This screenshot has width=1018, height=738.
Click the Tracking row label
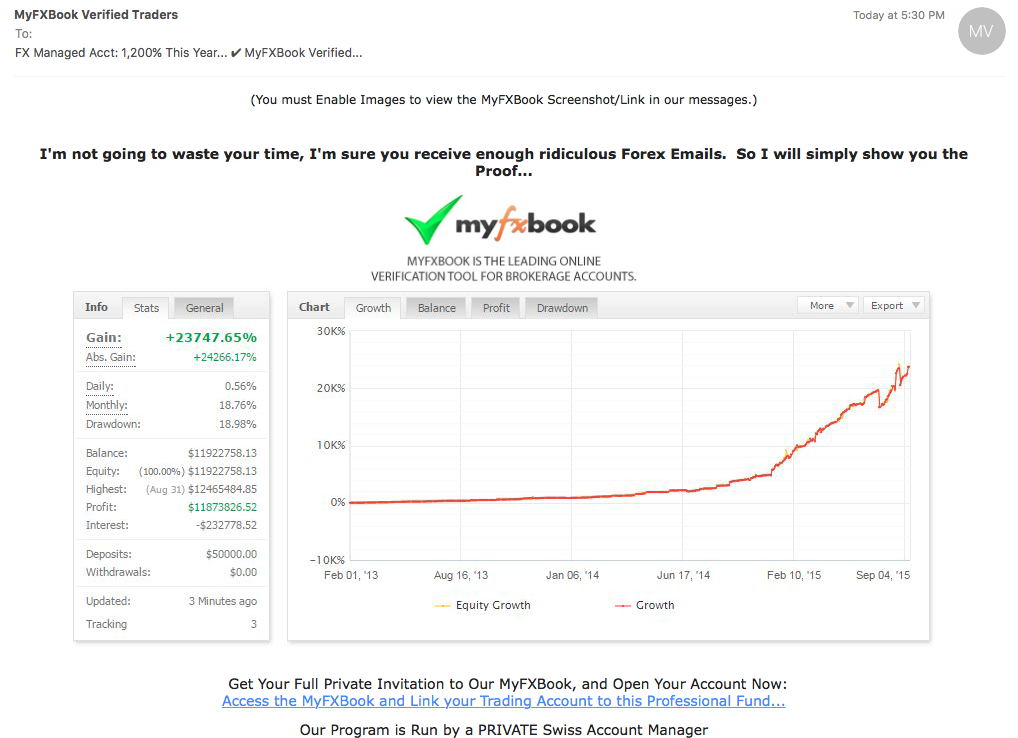click(106, 624)
